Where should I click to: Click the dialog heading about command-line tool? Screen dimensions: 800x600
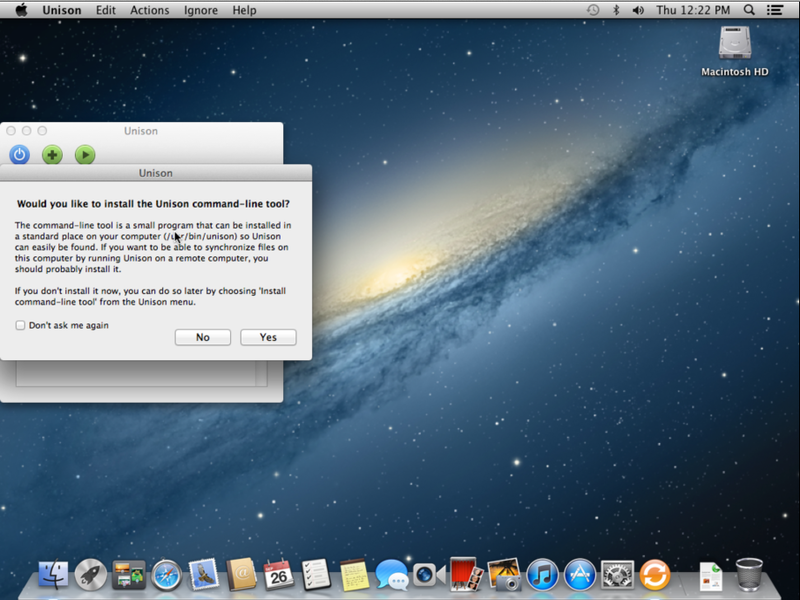click(x=153, y=204)
